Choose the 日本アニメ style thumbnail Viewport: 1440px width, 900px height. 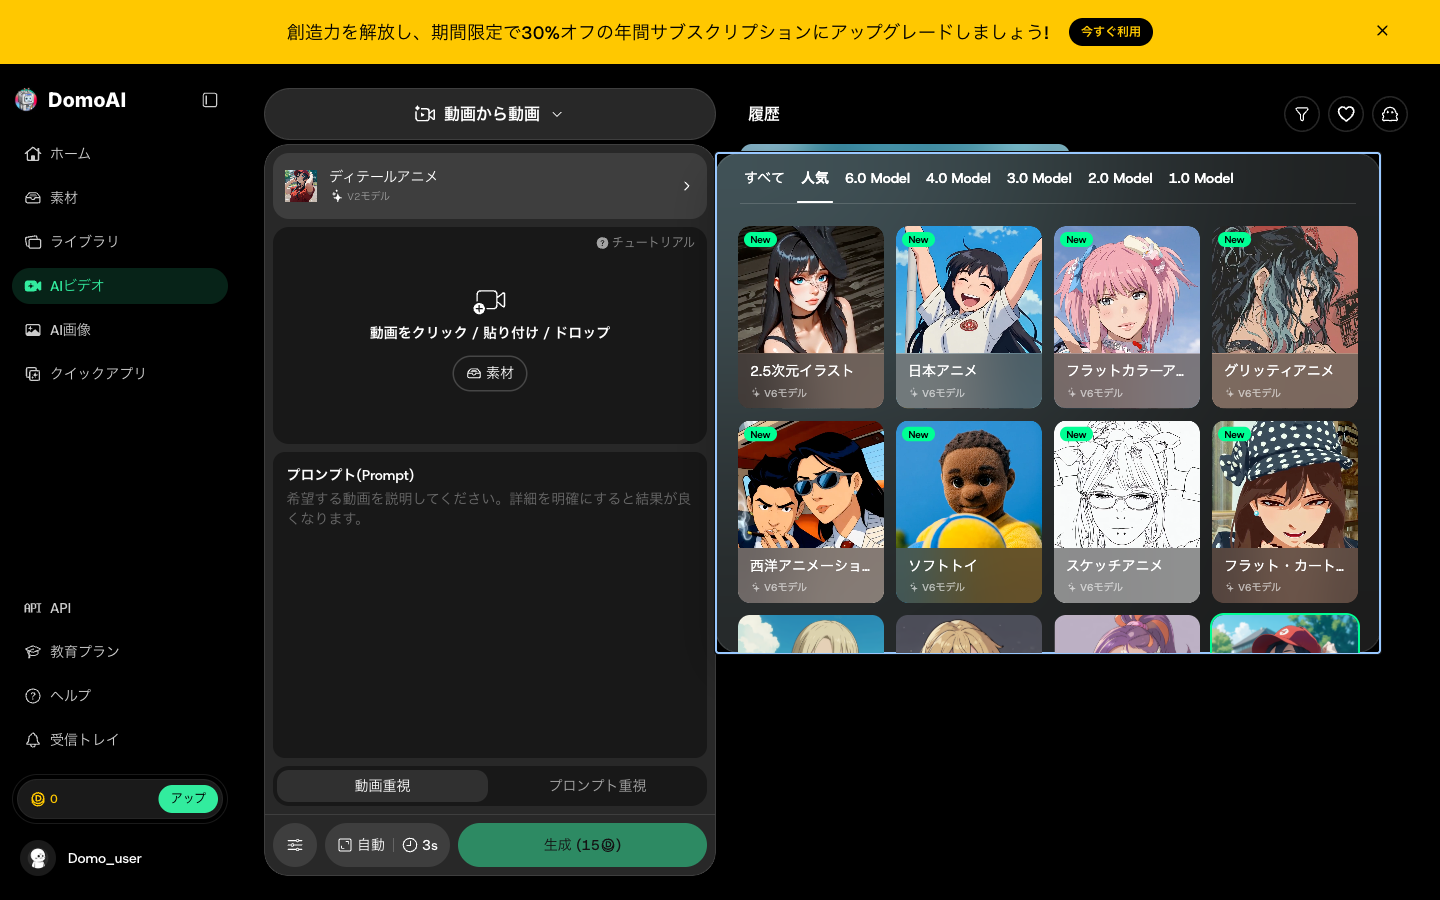point(969,317)
